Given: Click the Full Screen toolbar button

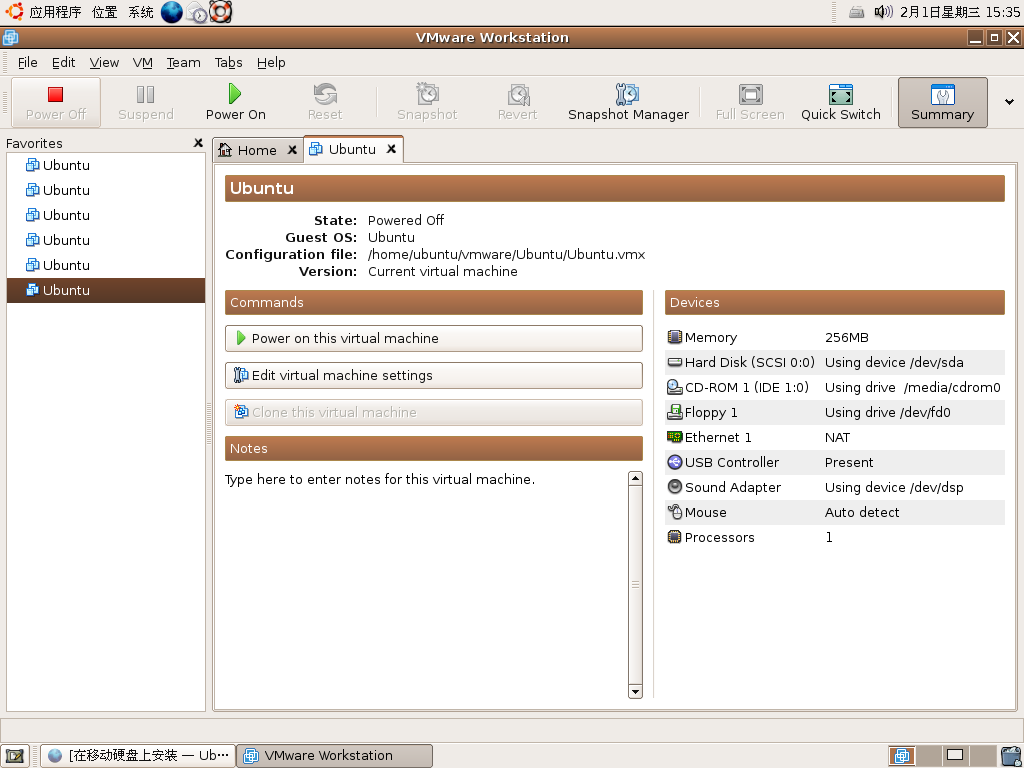Looking at the screenshot, I should pyautogui.click(x=750, y=103).
